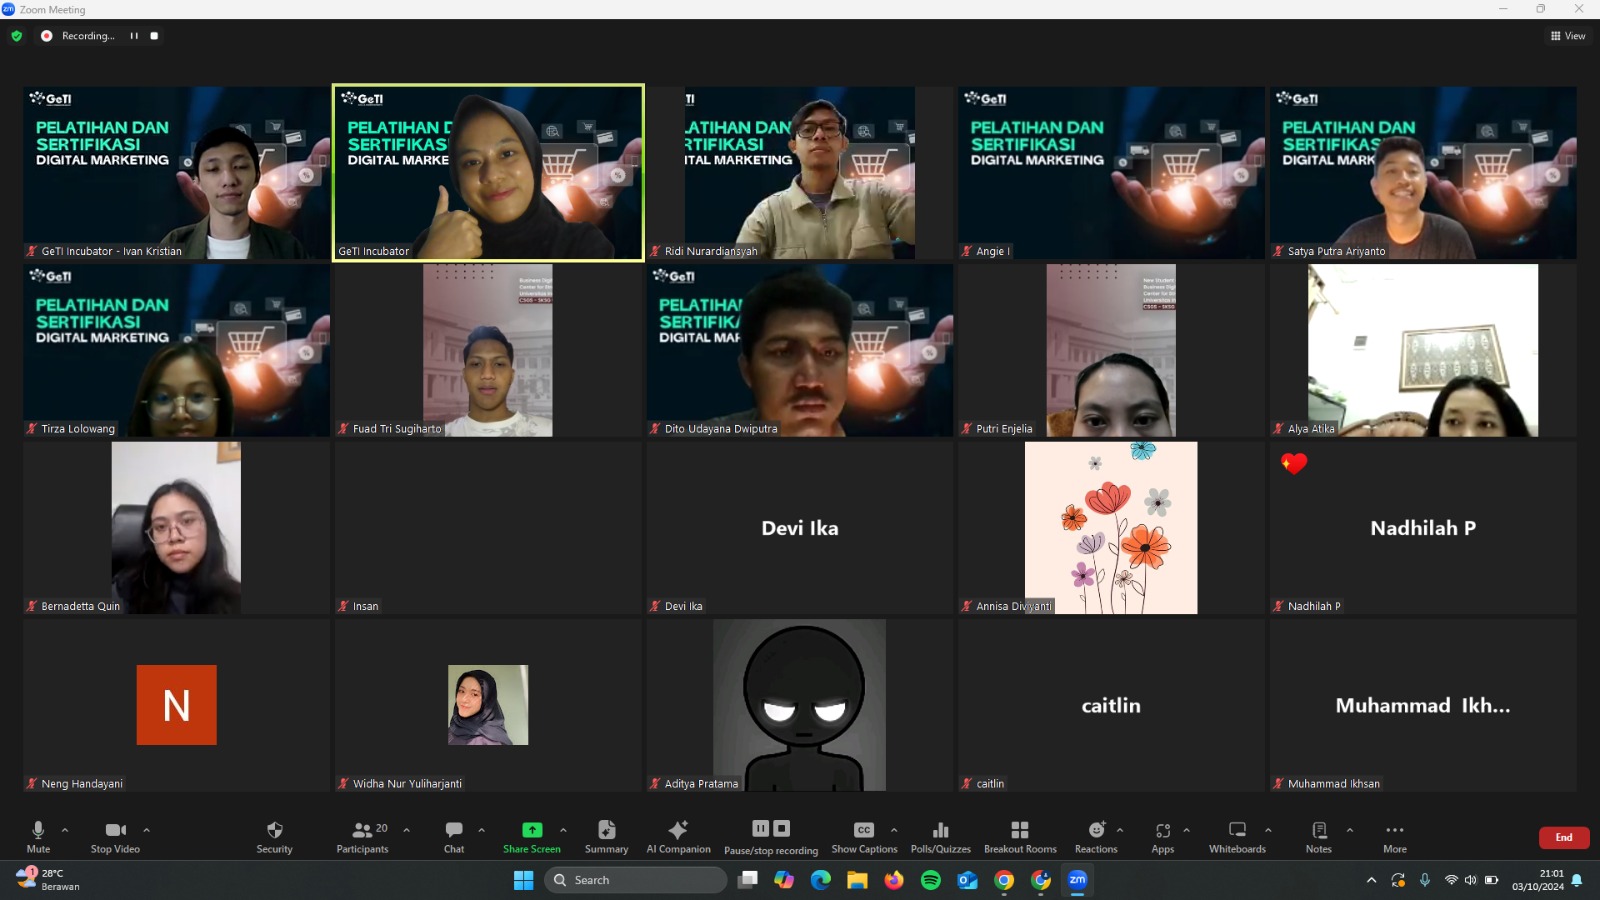Image resolution: width=1600 pixels, height=900 pixels.
Task: Expand video options arrow beside Stop Video
Action: [x=146, y=830]
